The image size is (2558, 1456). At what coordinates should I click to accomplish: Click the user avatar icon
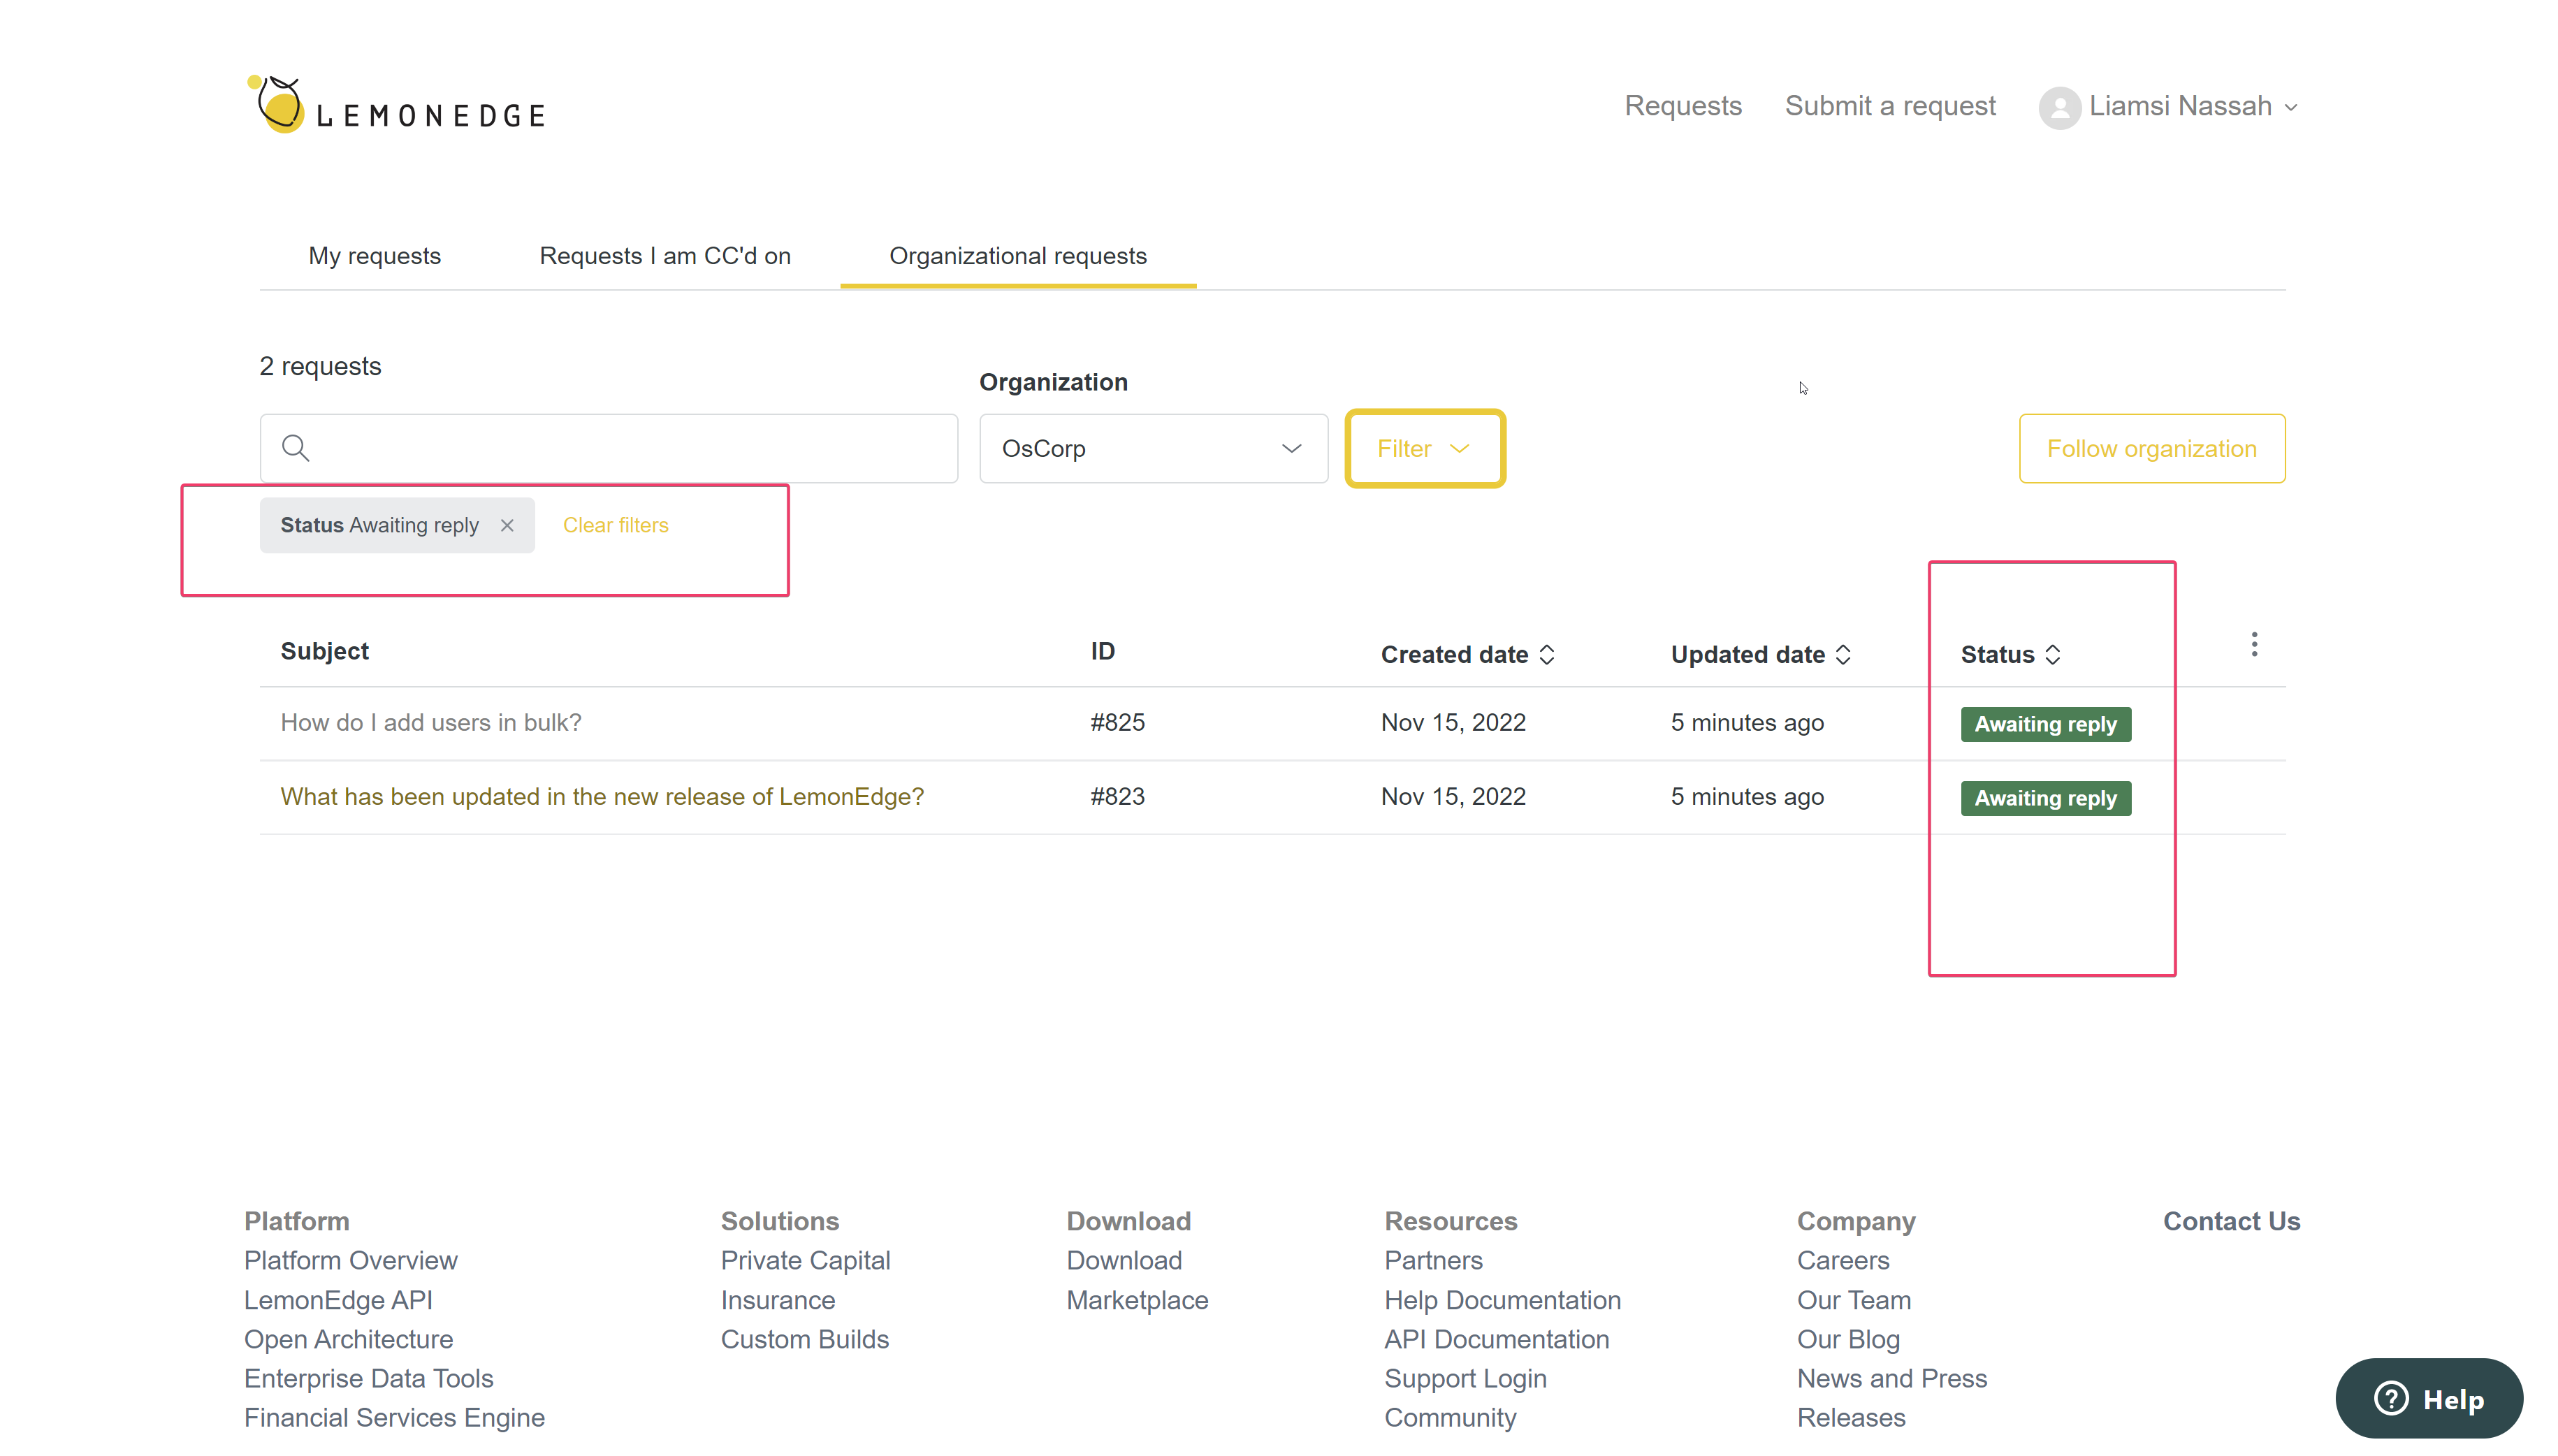pos(2059,107)
